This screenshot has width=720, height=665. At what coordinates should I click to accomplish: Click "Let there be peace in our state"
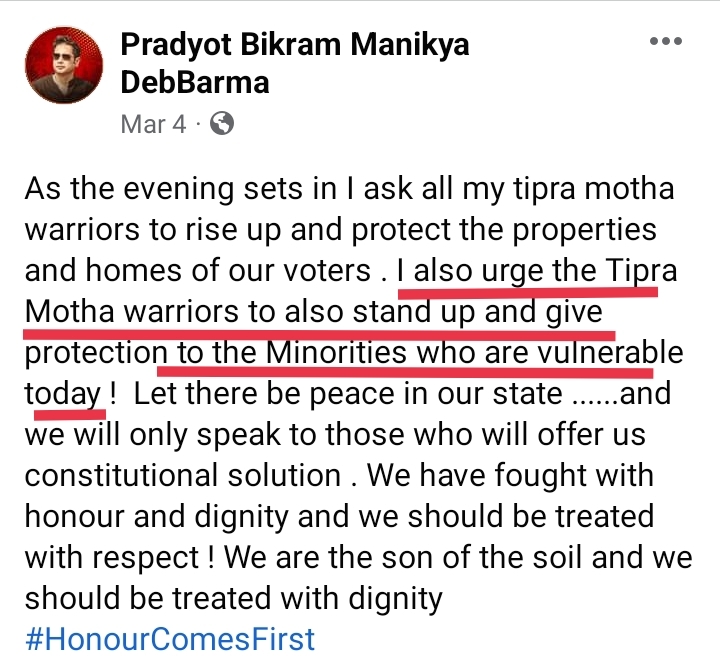[x=348, y=394]
